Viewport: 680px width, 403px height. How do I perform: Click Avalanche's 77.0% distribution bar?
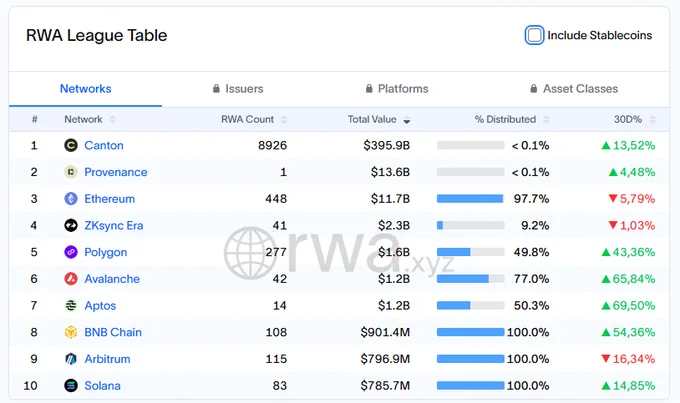coord(471,279)
